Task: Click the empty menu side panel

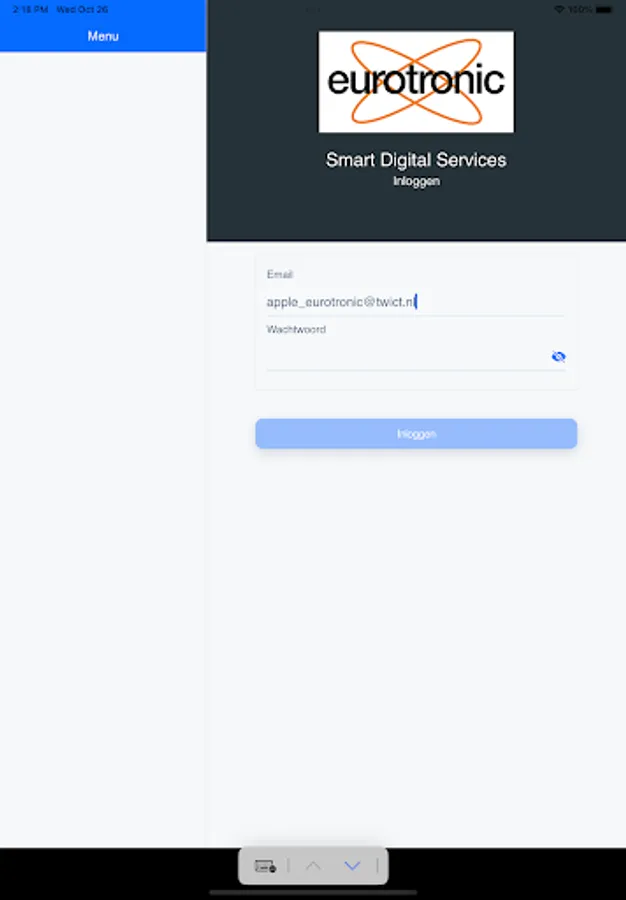Action: (103, 448)
